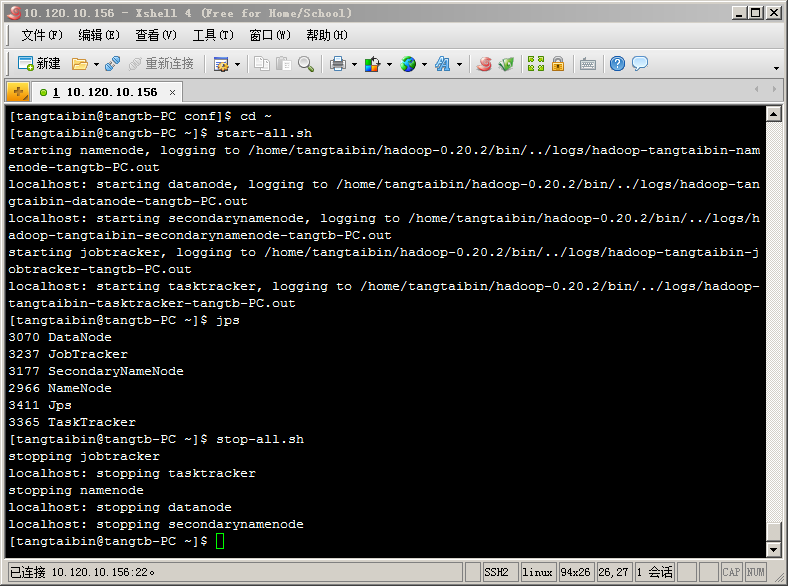Open the session Properties icon
Viewport: 788px width, 586px height.
(221, 64)
